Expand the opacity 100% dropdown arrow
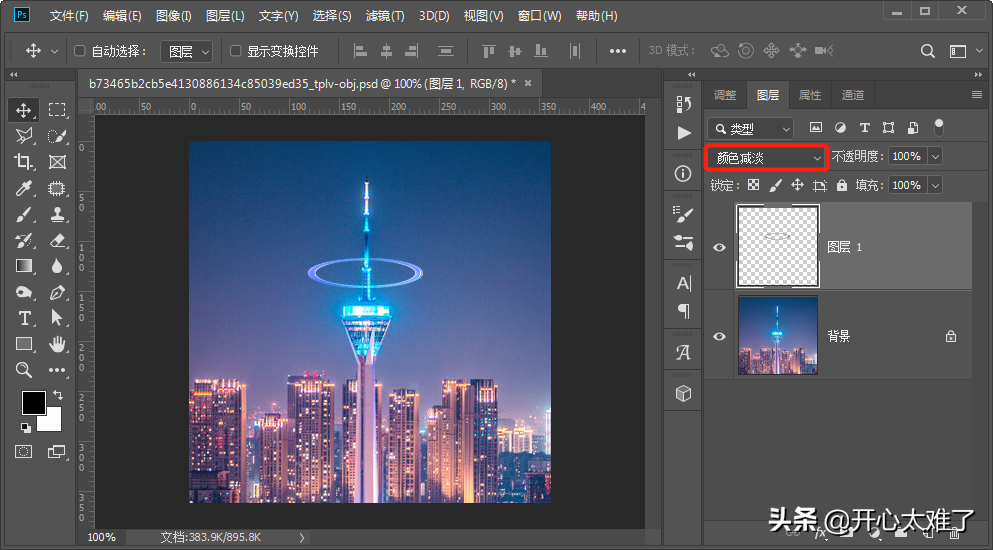993x550 pixels. click(935, 157)
